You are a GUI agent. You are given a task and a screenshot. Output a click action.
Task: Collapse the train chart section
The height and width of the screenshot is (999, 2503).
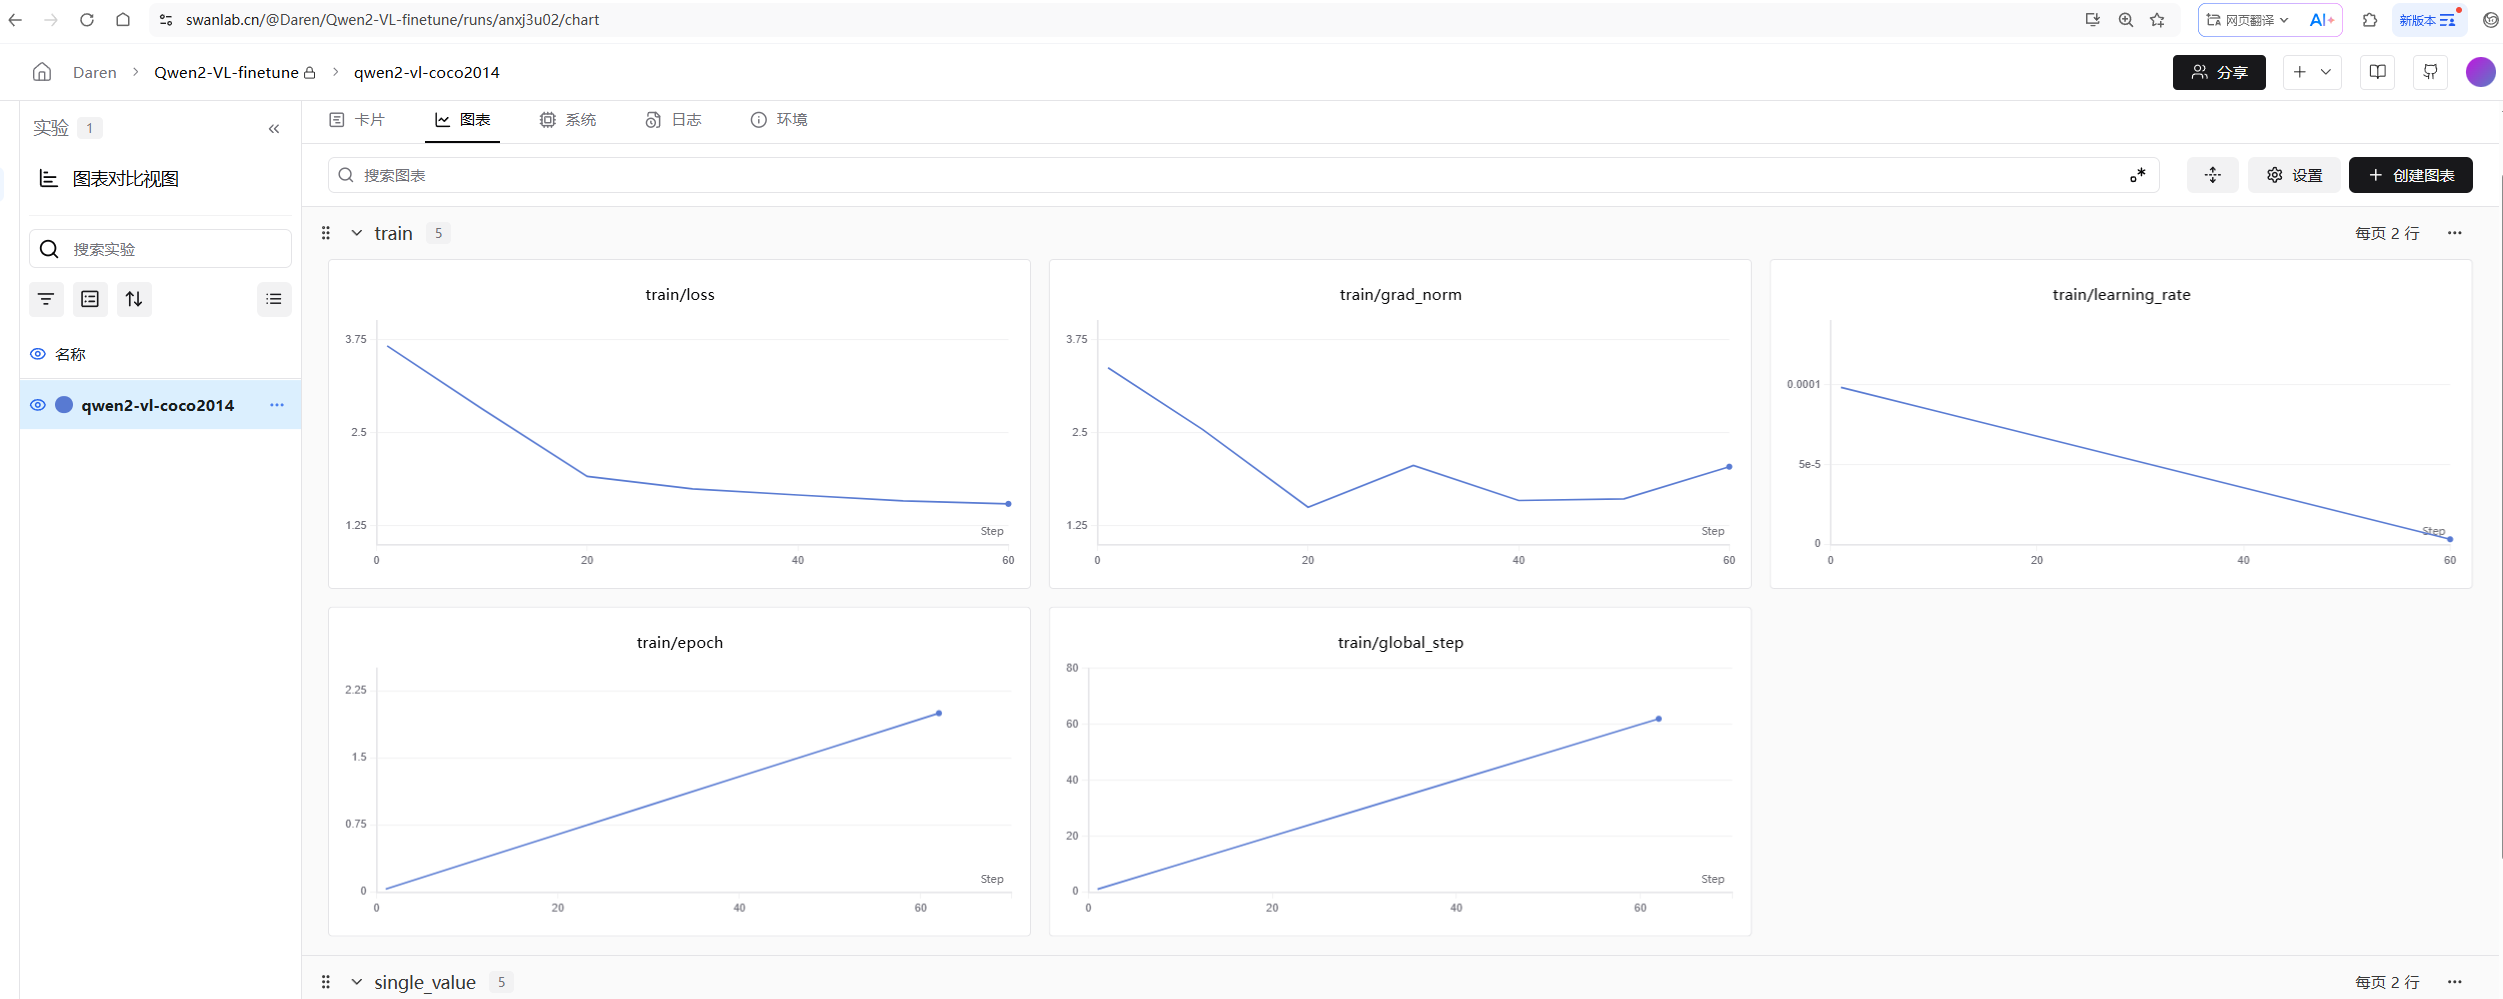coord(356,233)
